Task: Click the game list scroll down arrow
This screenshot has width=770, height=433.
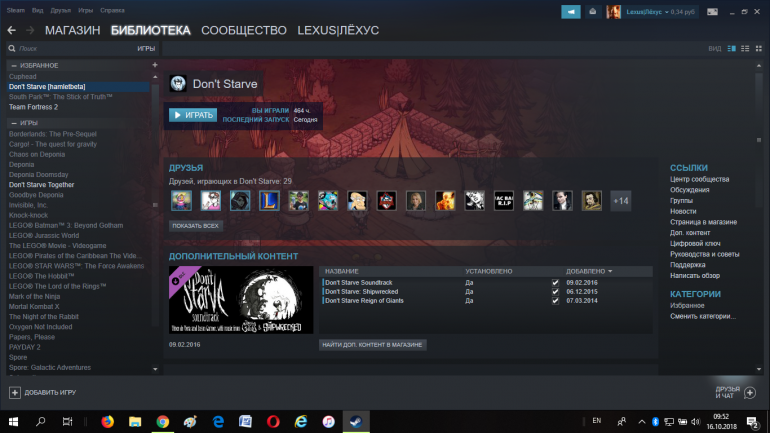Action: click(155, 369)
